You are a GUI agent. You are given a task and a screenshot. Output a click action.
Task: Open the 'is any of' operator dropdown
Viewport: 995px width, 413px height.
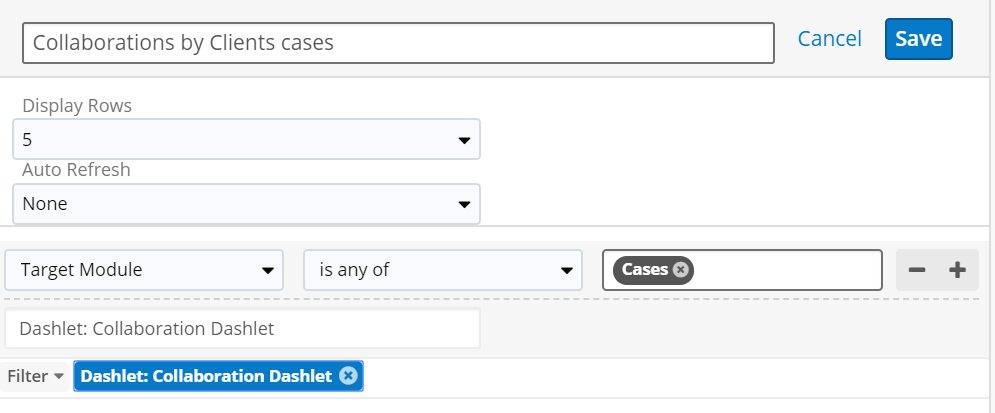click(x=443, y=270)
